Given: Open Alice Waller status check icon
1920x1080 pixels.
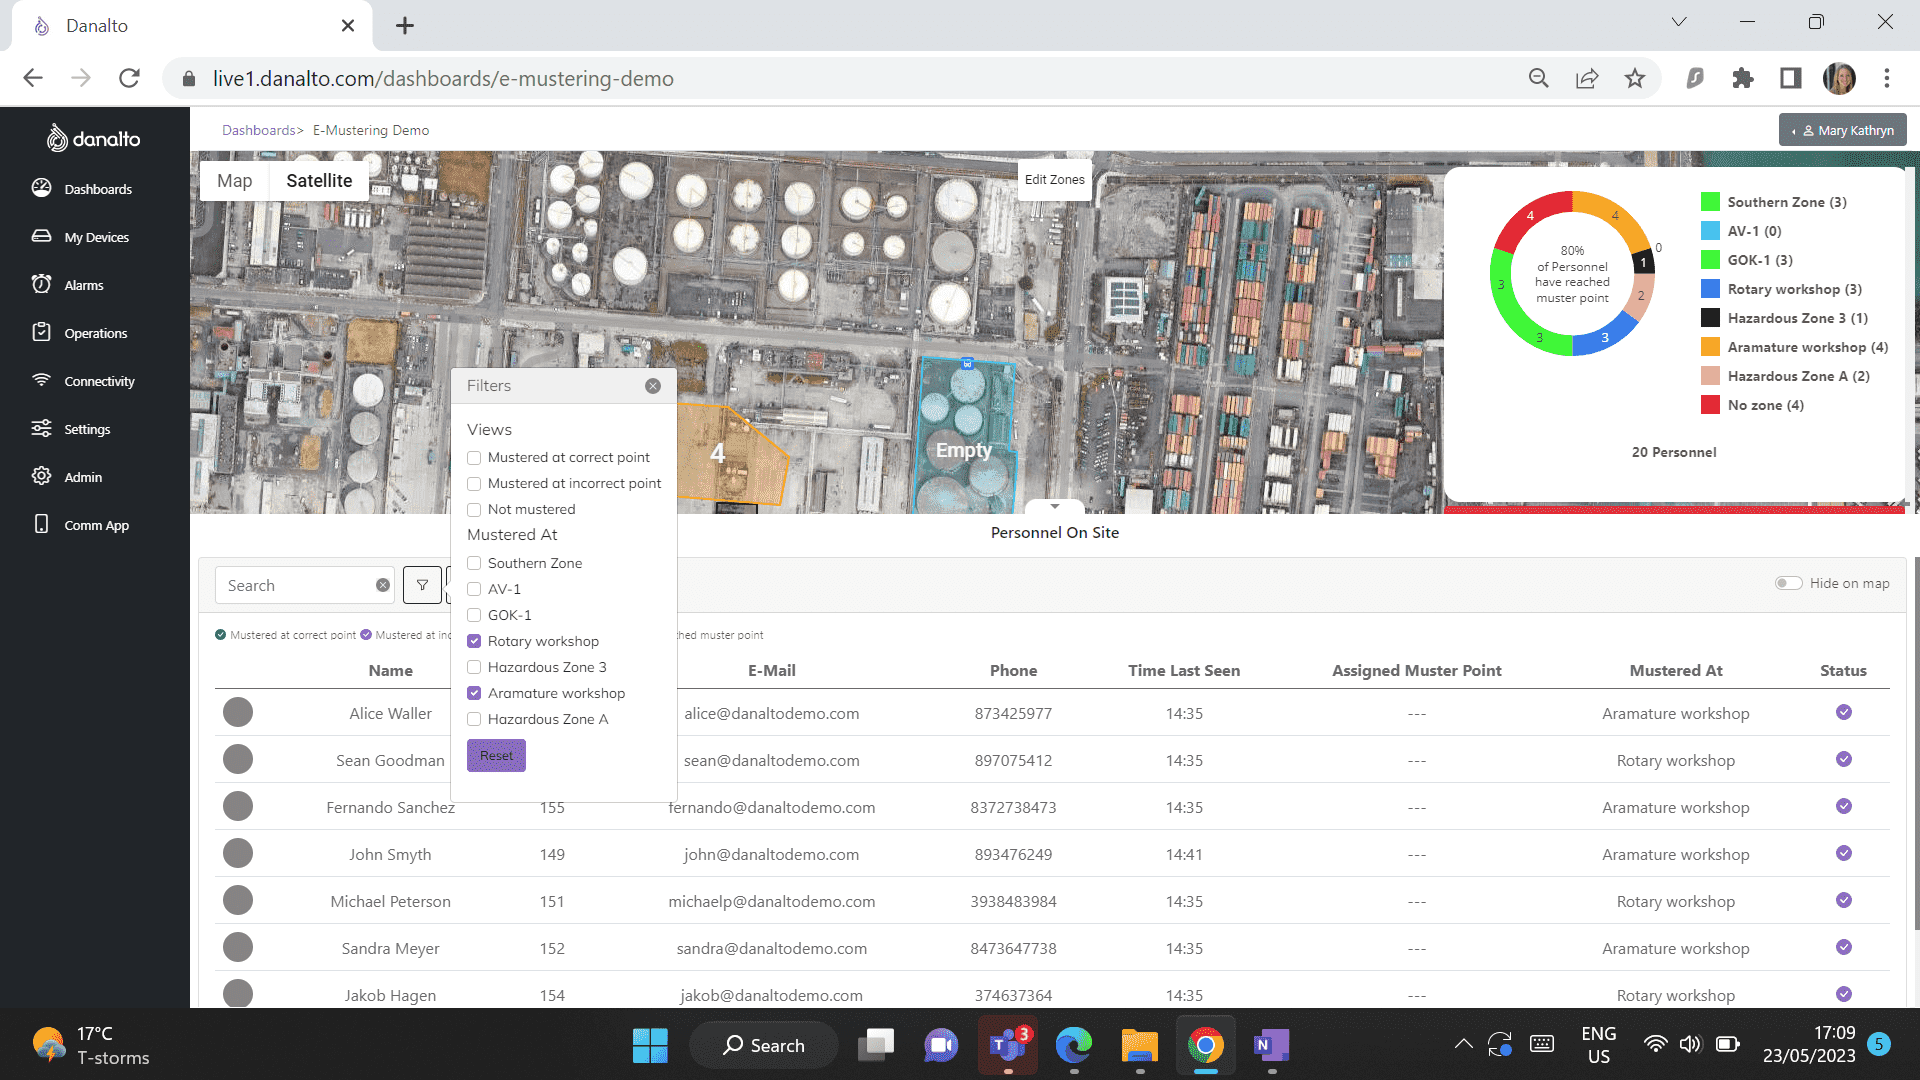Looking at the screenshot, I should coord(1843,712).
